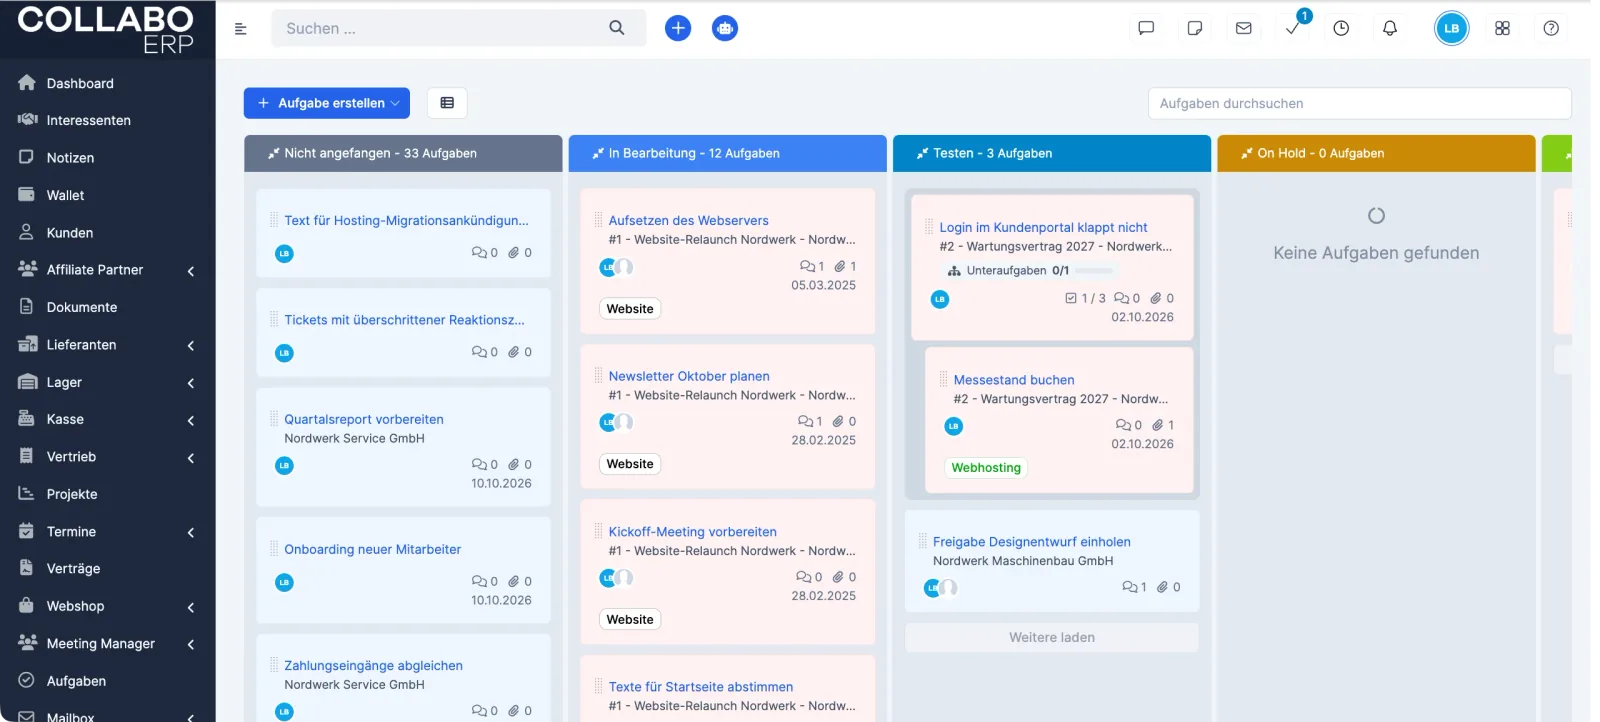Screen dimensions: 1600x722
Task: Click comment icon on Freigabe Designentwurf card
Action: click(1129, 587)
